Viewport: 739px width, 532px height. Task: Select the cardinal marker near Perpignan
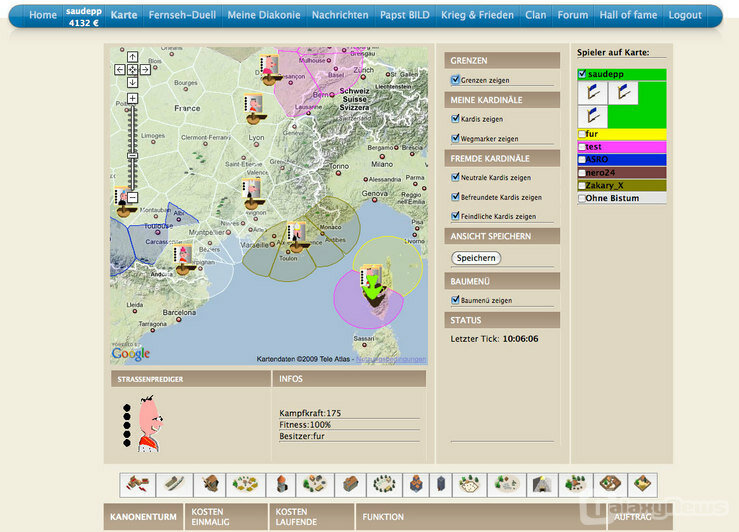(184, 260)
